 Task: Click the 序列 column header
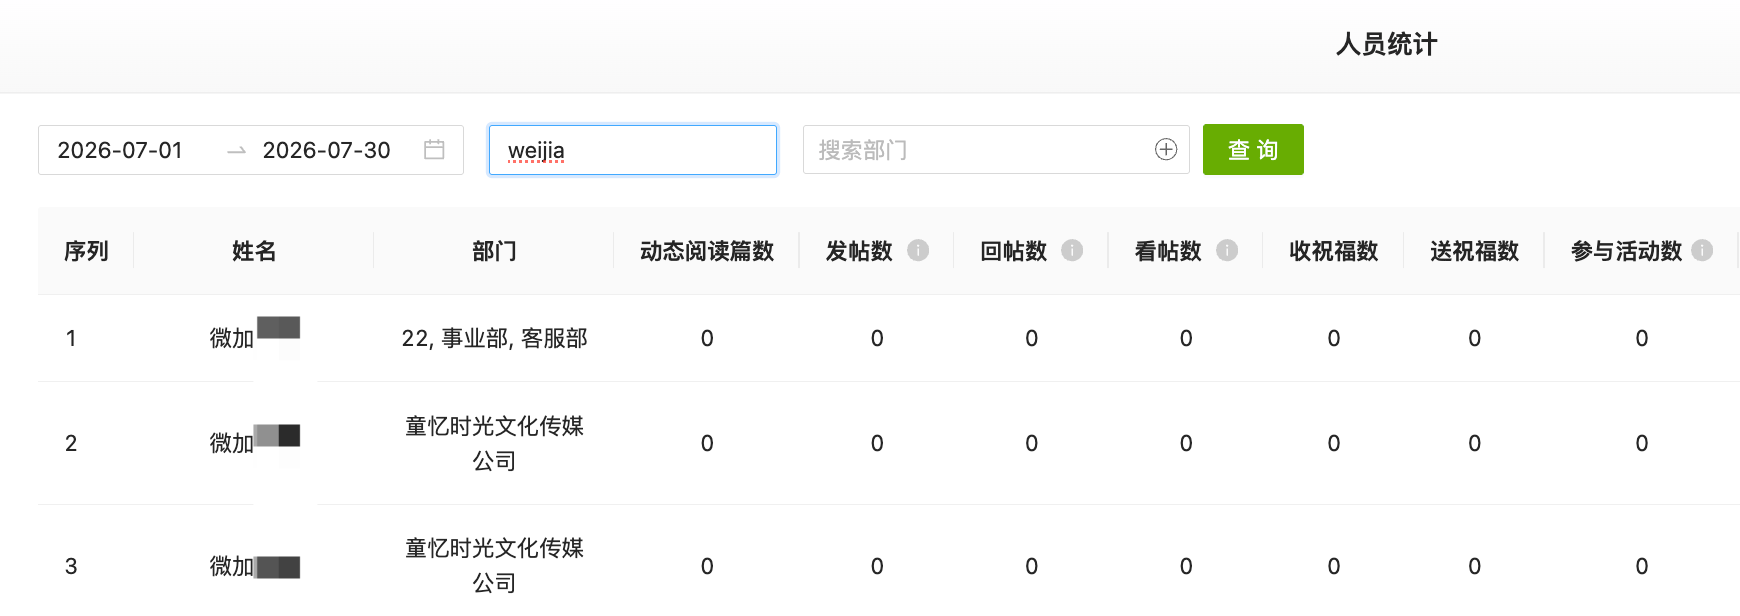coord(86,251)
